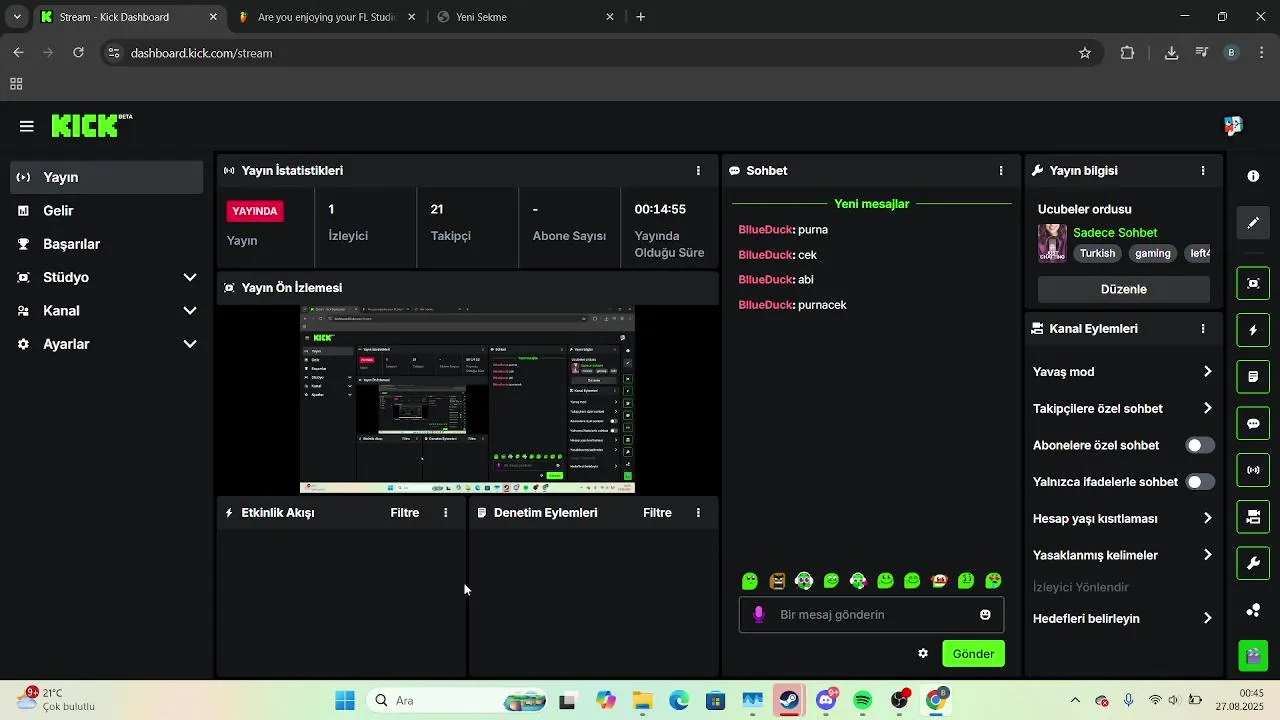Click Filtre in Denetim Eylemleri panel
The height and width of the screenshot is (720, 1280).
click(x=657, y=513)
